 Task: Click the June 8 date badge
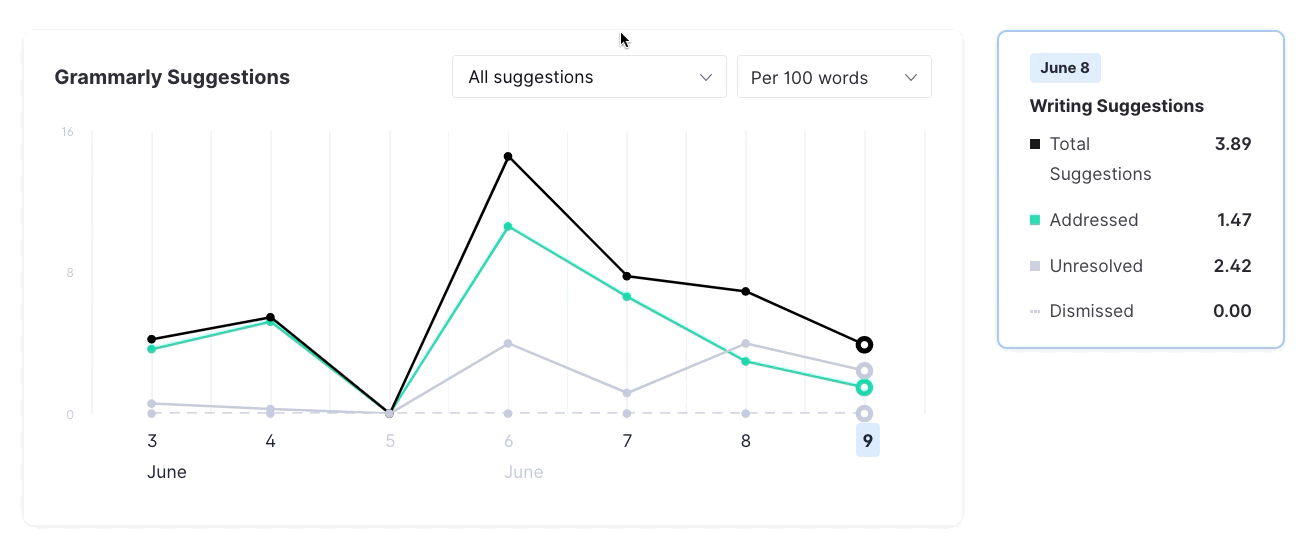[1065, 68]
